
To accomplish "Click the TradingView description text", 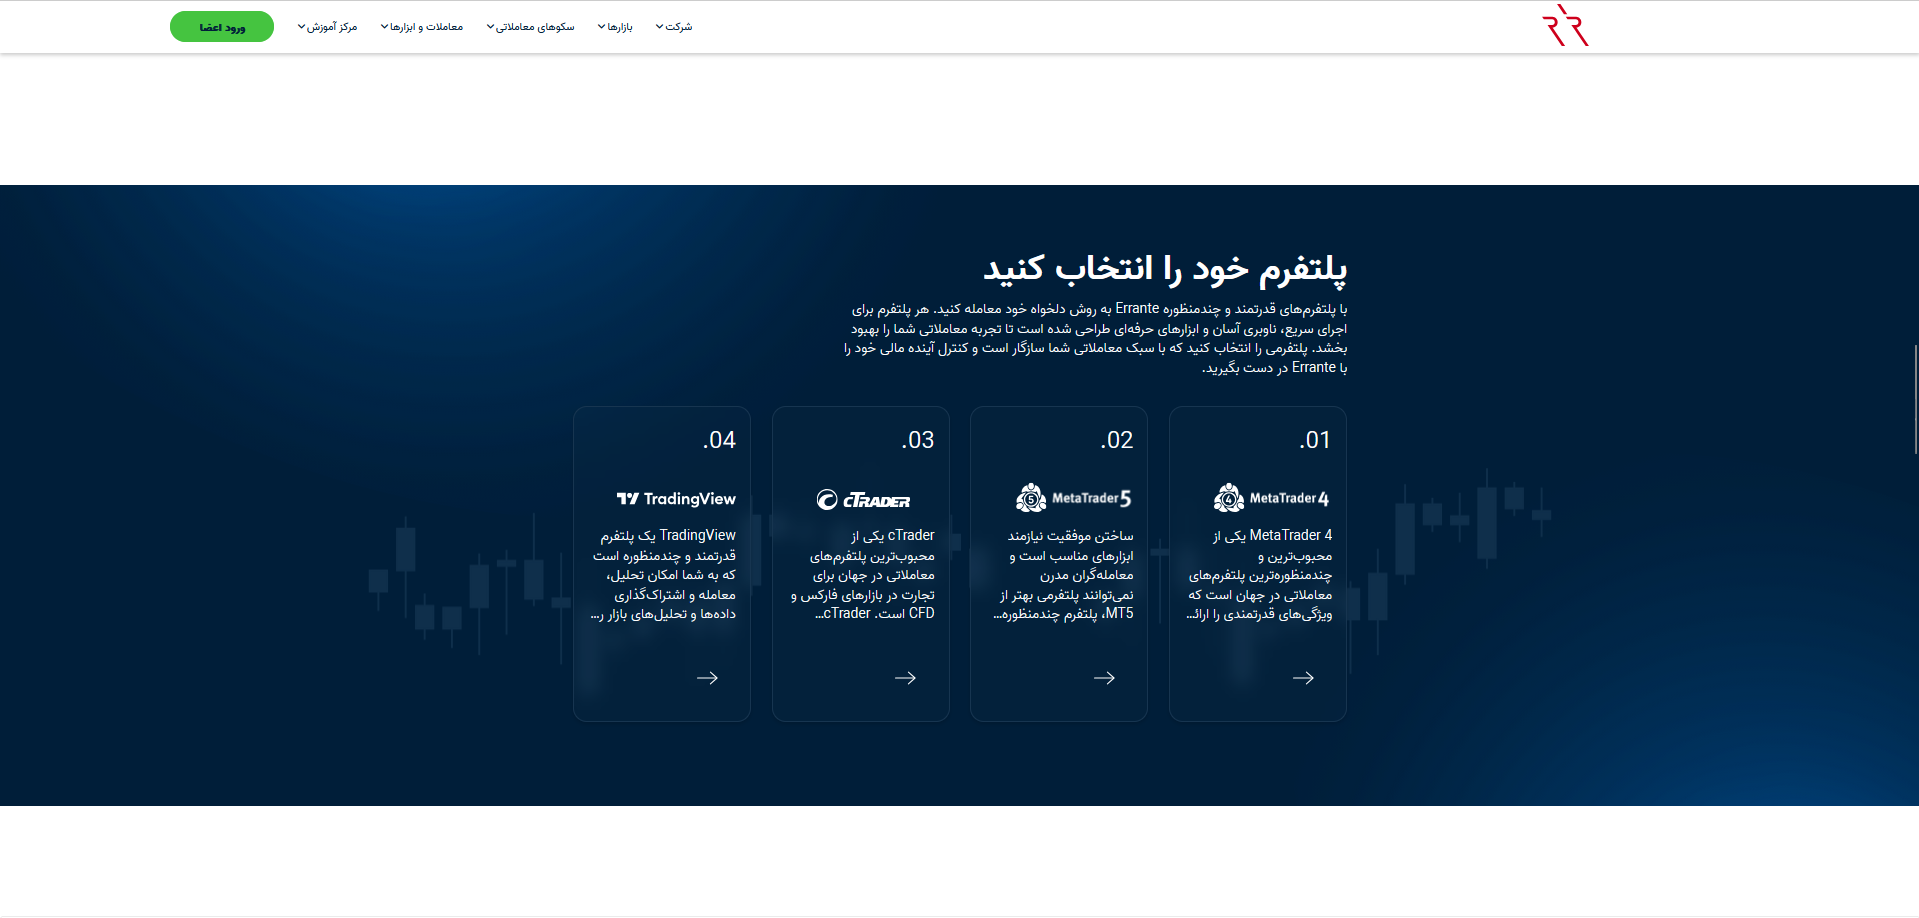I will (x=663, y=575).
